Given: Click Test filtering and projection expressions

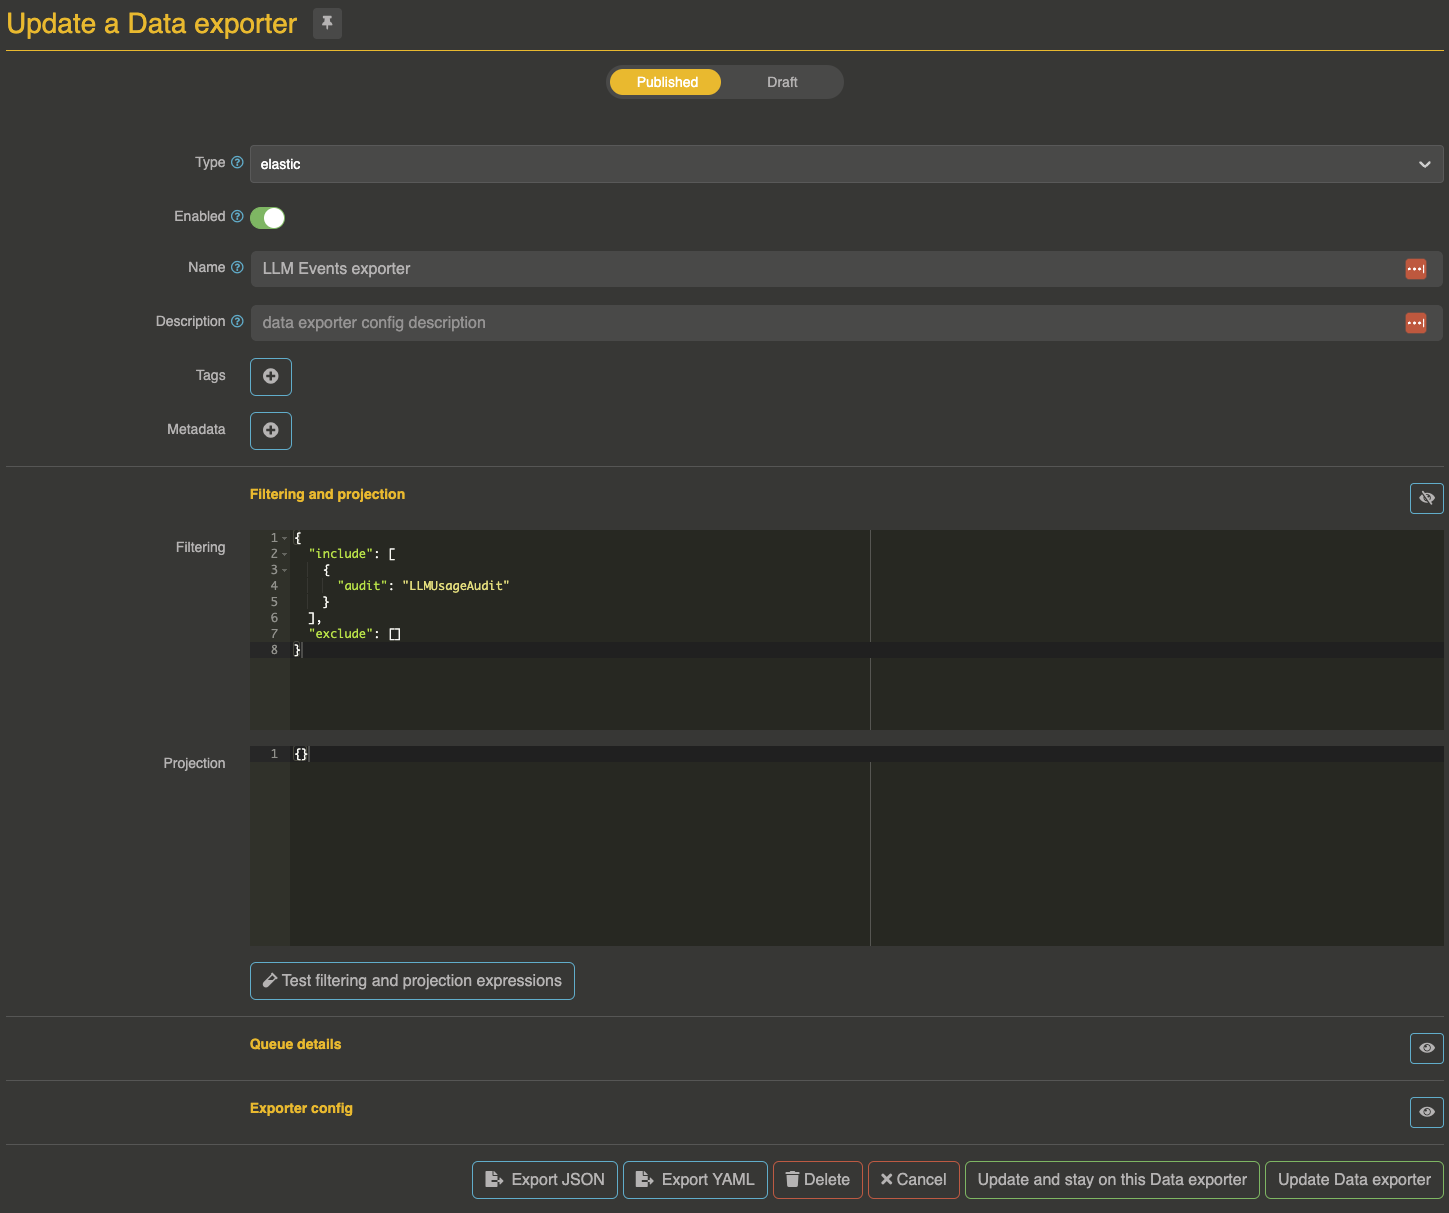Looking at the screenshot, I should [x=412, y=981].
